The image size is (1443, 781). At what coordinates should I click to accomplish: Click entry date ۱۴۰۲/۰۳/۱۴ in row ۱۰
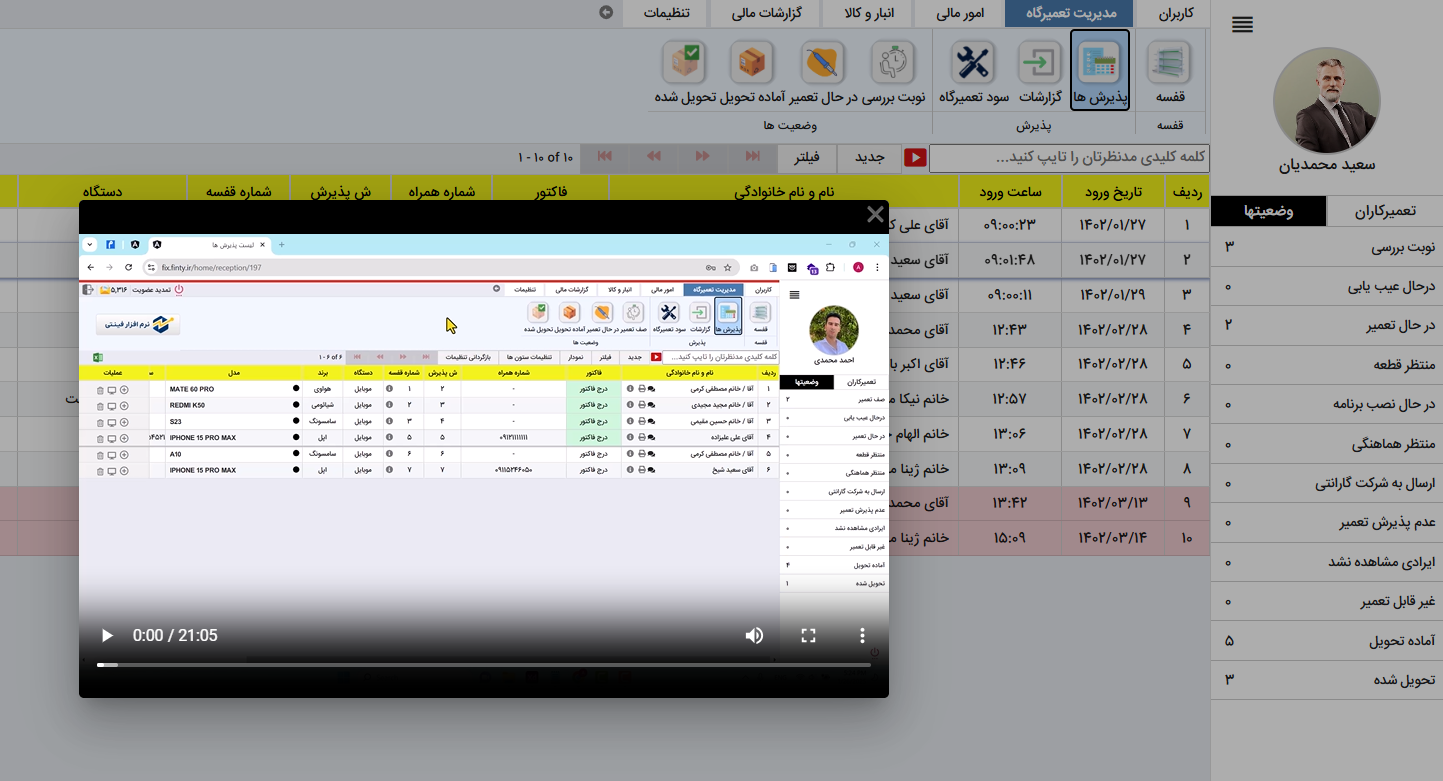pos(1113,538)
